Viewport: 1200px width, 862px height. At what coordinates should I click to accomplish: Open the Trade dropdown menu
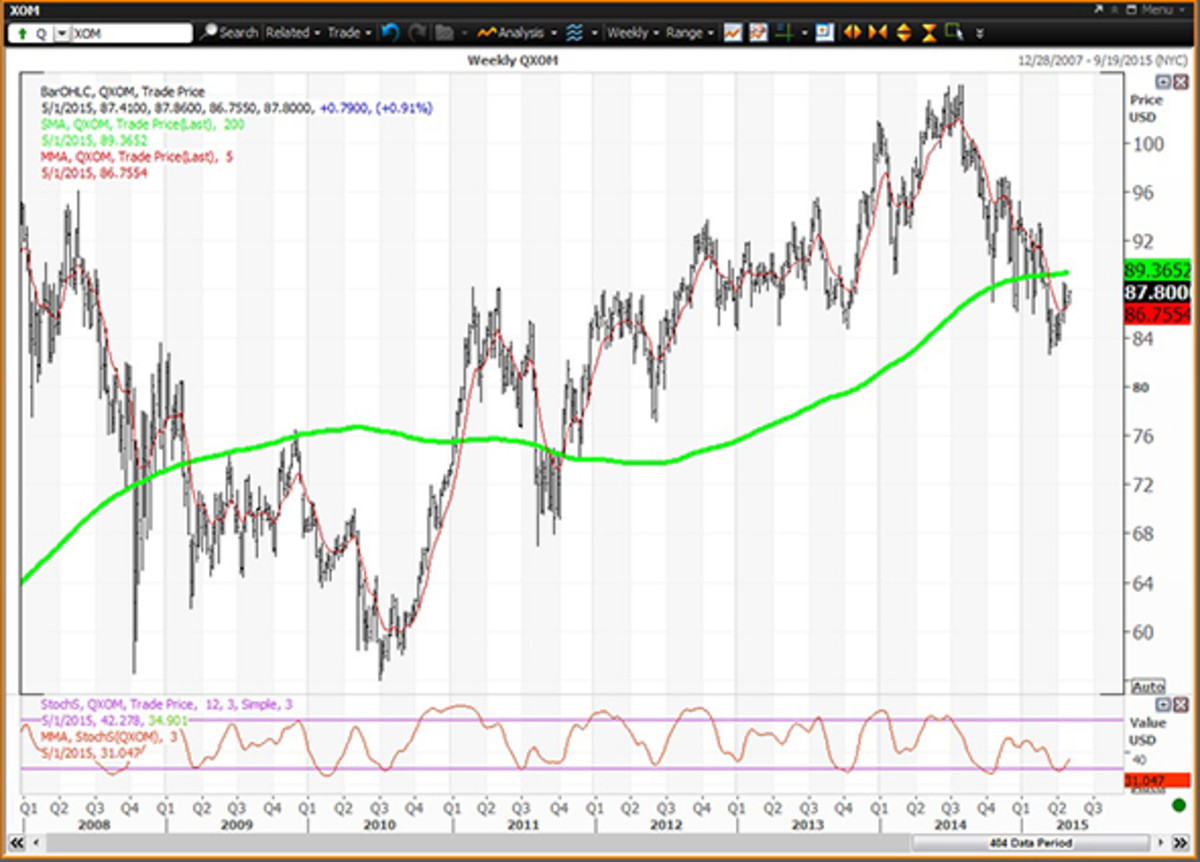pos(348,33)
